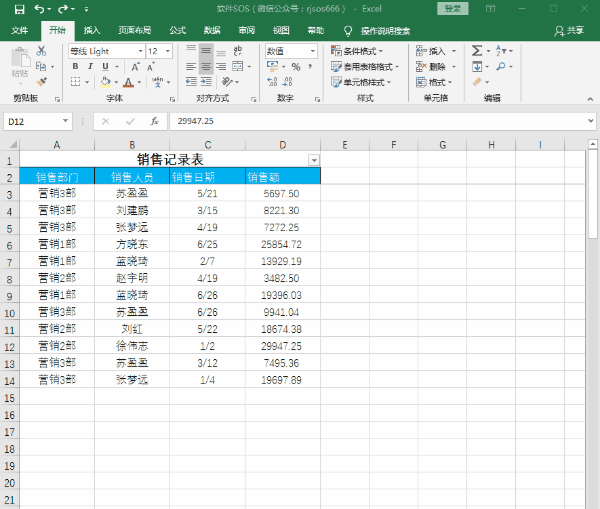Click the 插入 insert cells button
This screenshot has height=509, width=600.
coord(431,51)
